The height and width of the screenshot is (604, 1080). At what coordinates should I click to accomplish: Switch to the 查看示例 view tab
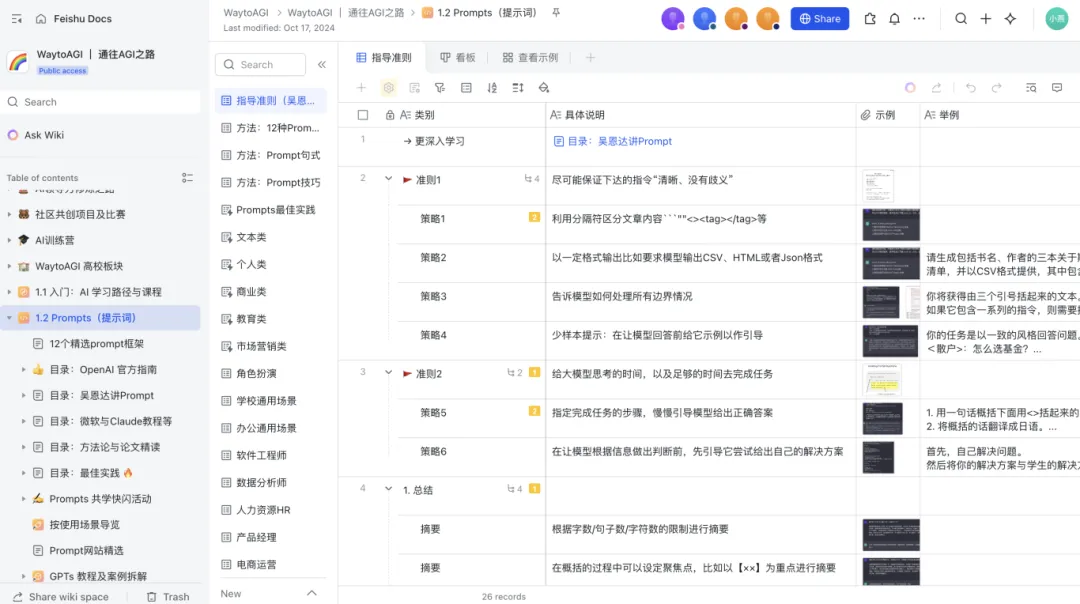point(530,57)
